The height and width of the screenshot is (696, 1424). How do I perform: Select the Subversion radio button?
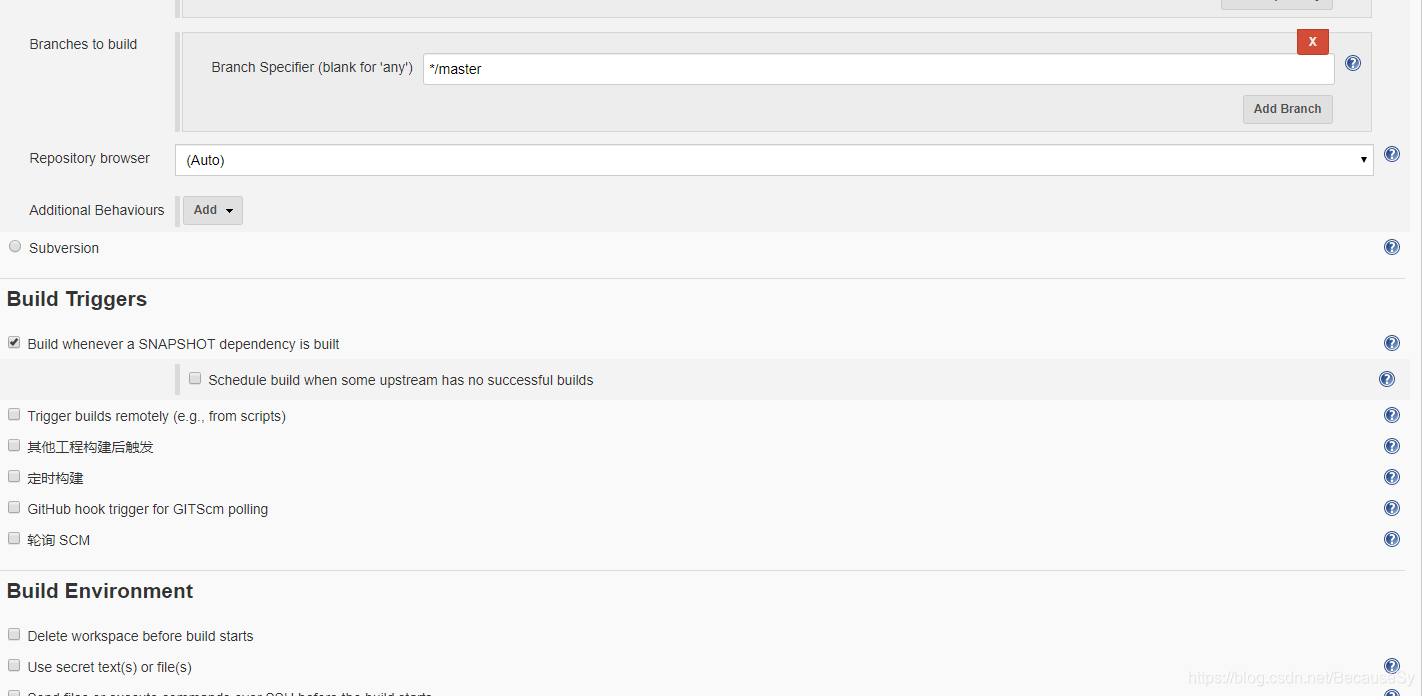click(x=15, y=246)
